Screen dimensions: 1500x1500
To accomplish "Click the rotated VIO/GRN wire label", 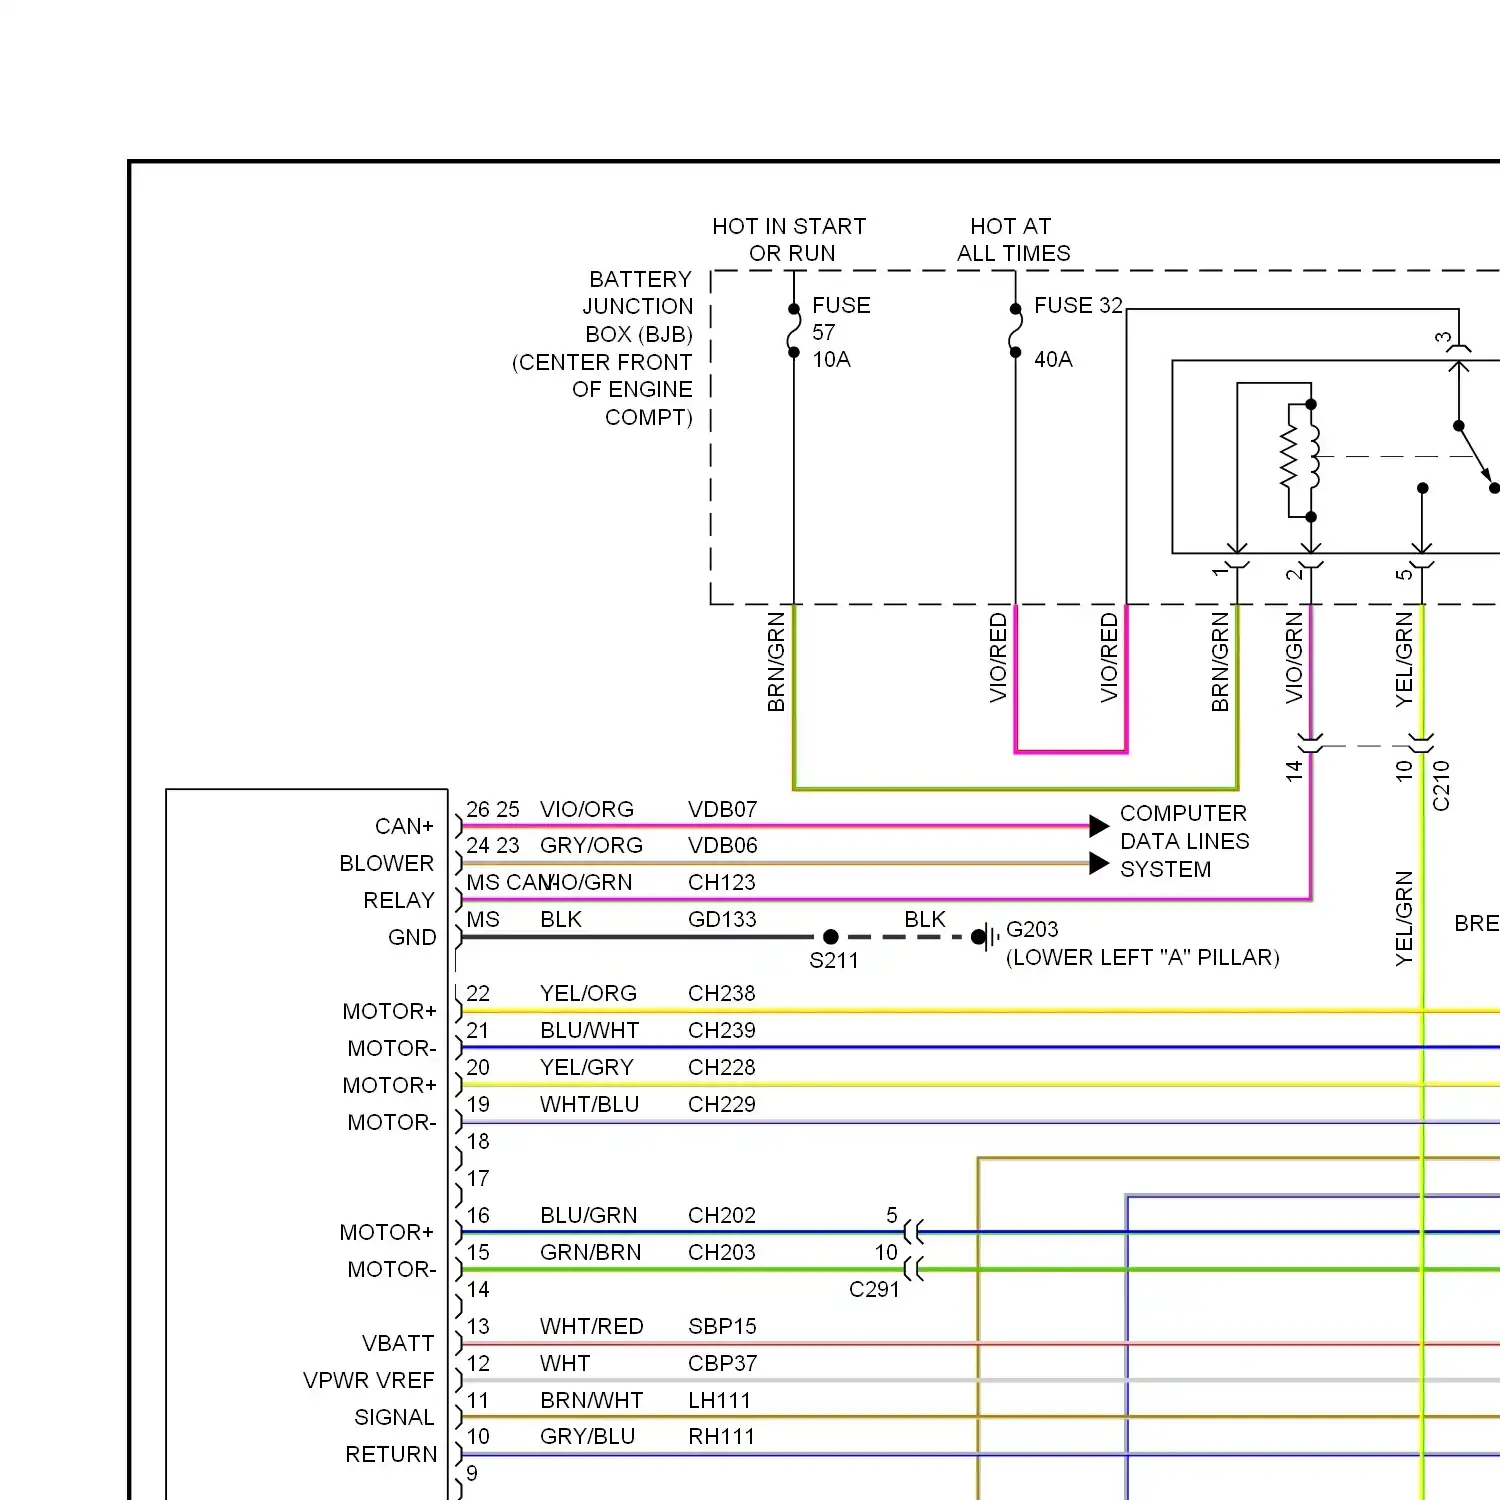I will click(1294, 658).
